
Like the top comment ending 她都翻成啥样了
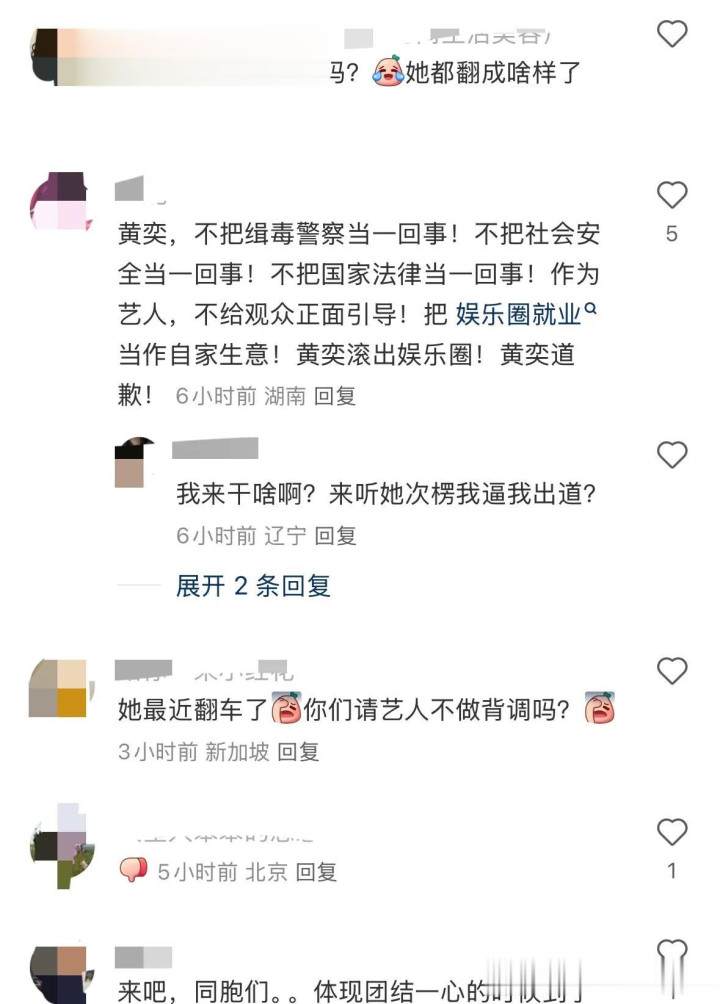[x=672, y=33]
